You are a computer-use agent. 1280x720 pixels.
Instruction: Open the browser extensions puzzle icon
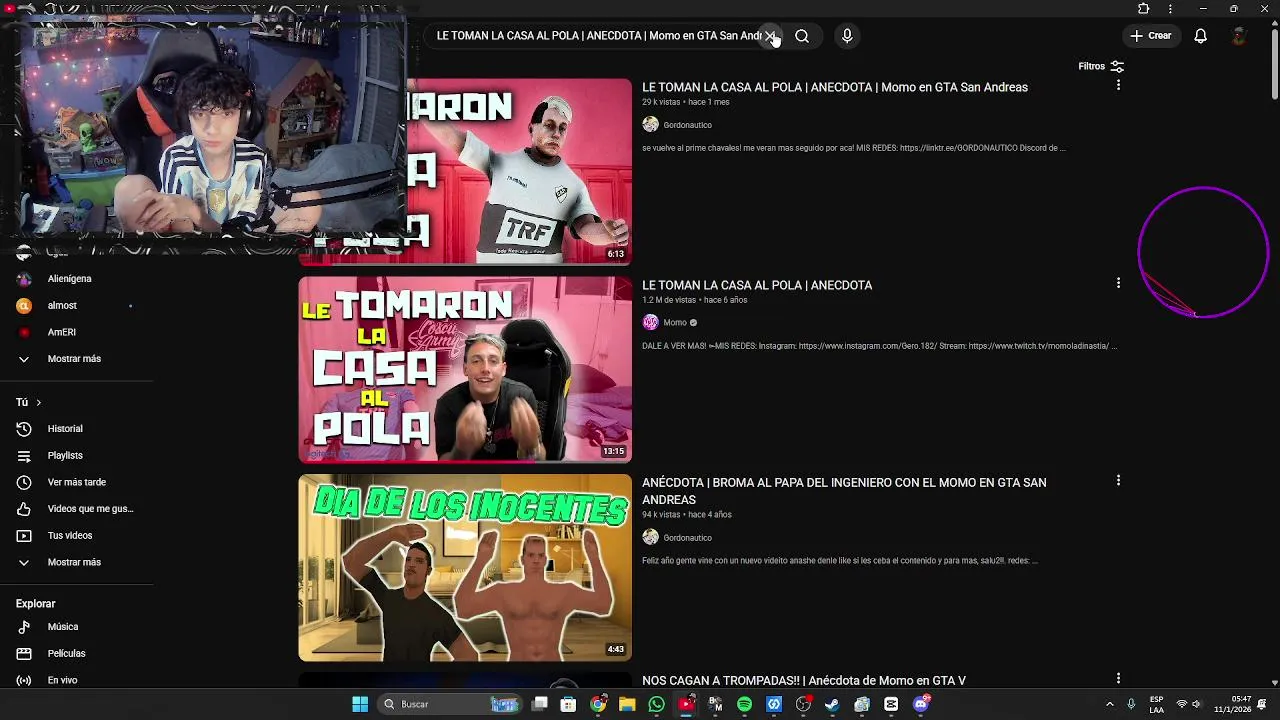point(1144,9)
